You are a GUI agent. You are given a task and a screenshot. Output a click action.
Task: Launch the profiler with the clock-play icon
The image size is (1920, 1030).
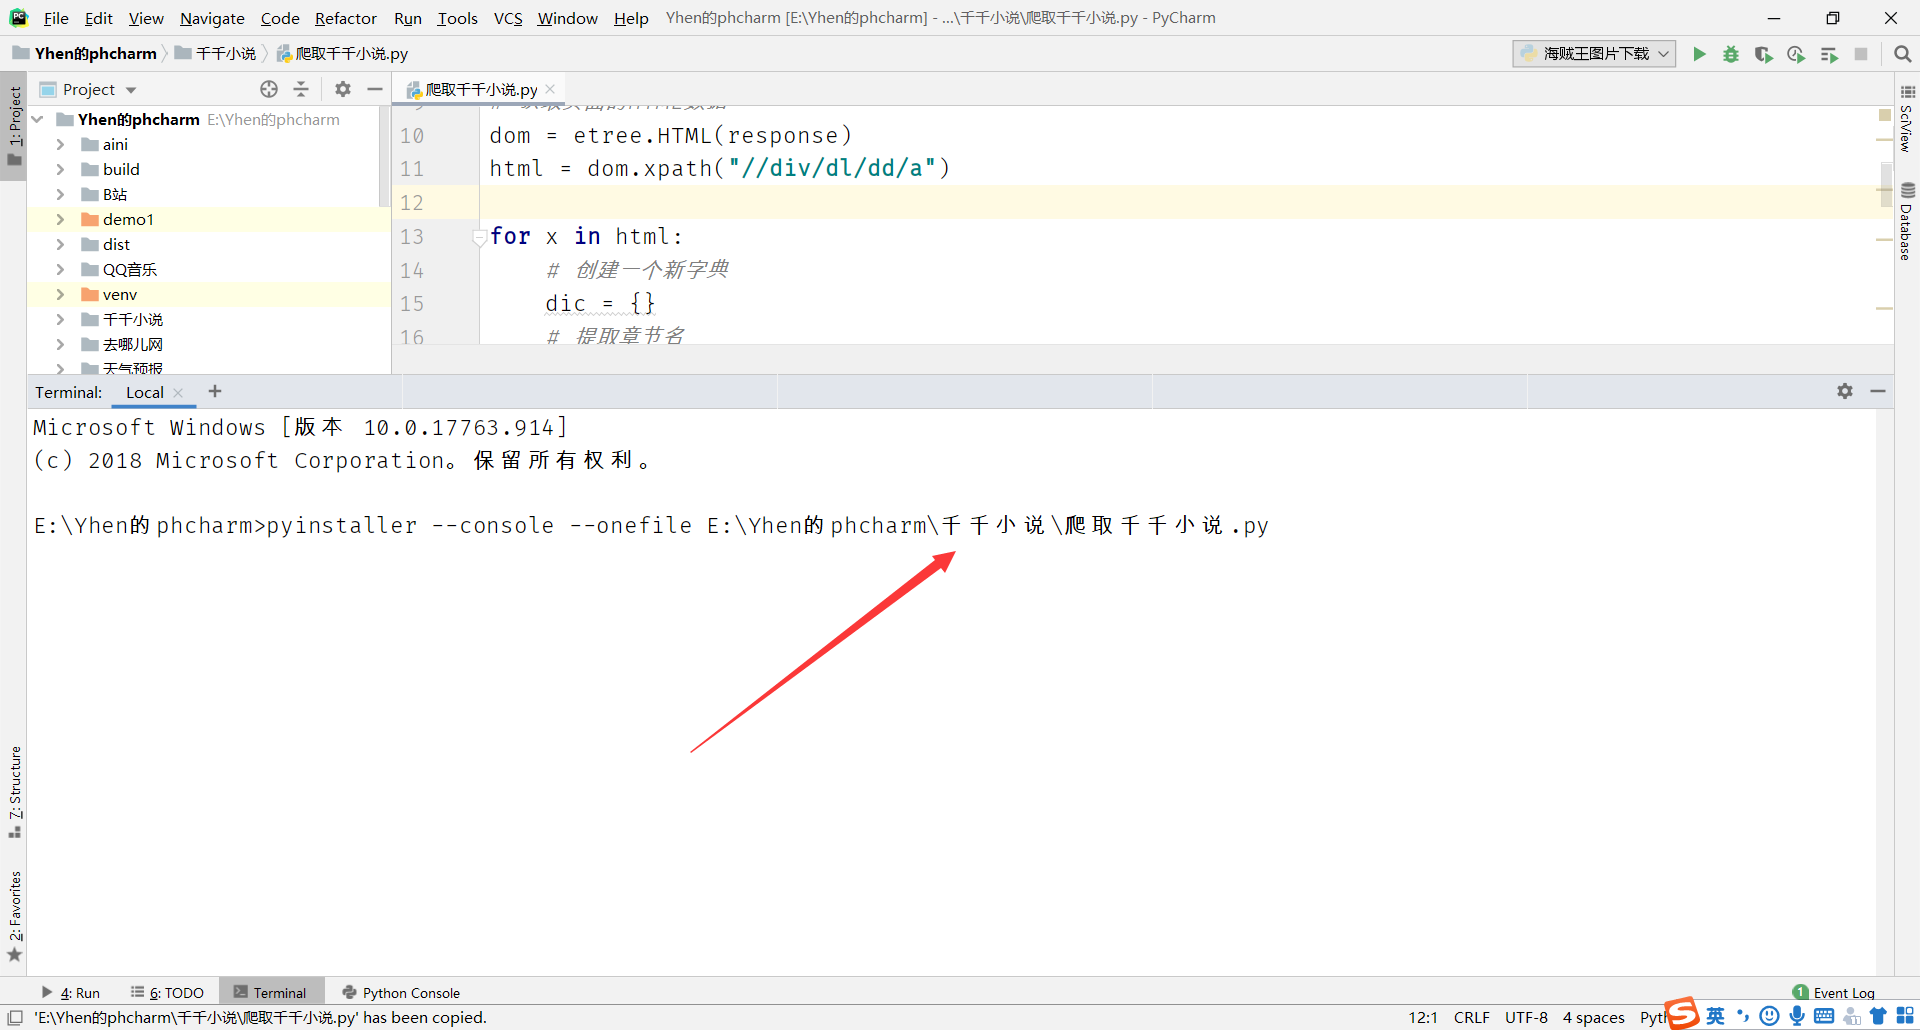[x=1796, y=54]
